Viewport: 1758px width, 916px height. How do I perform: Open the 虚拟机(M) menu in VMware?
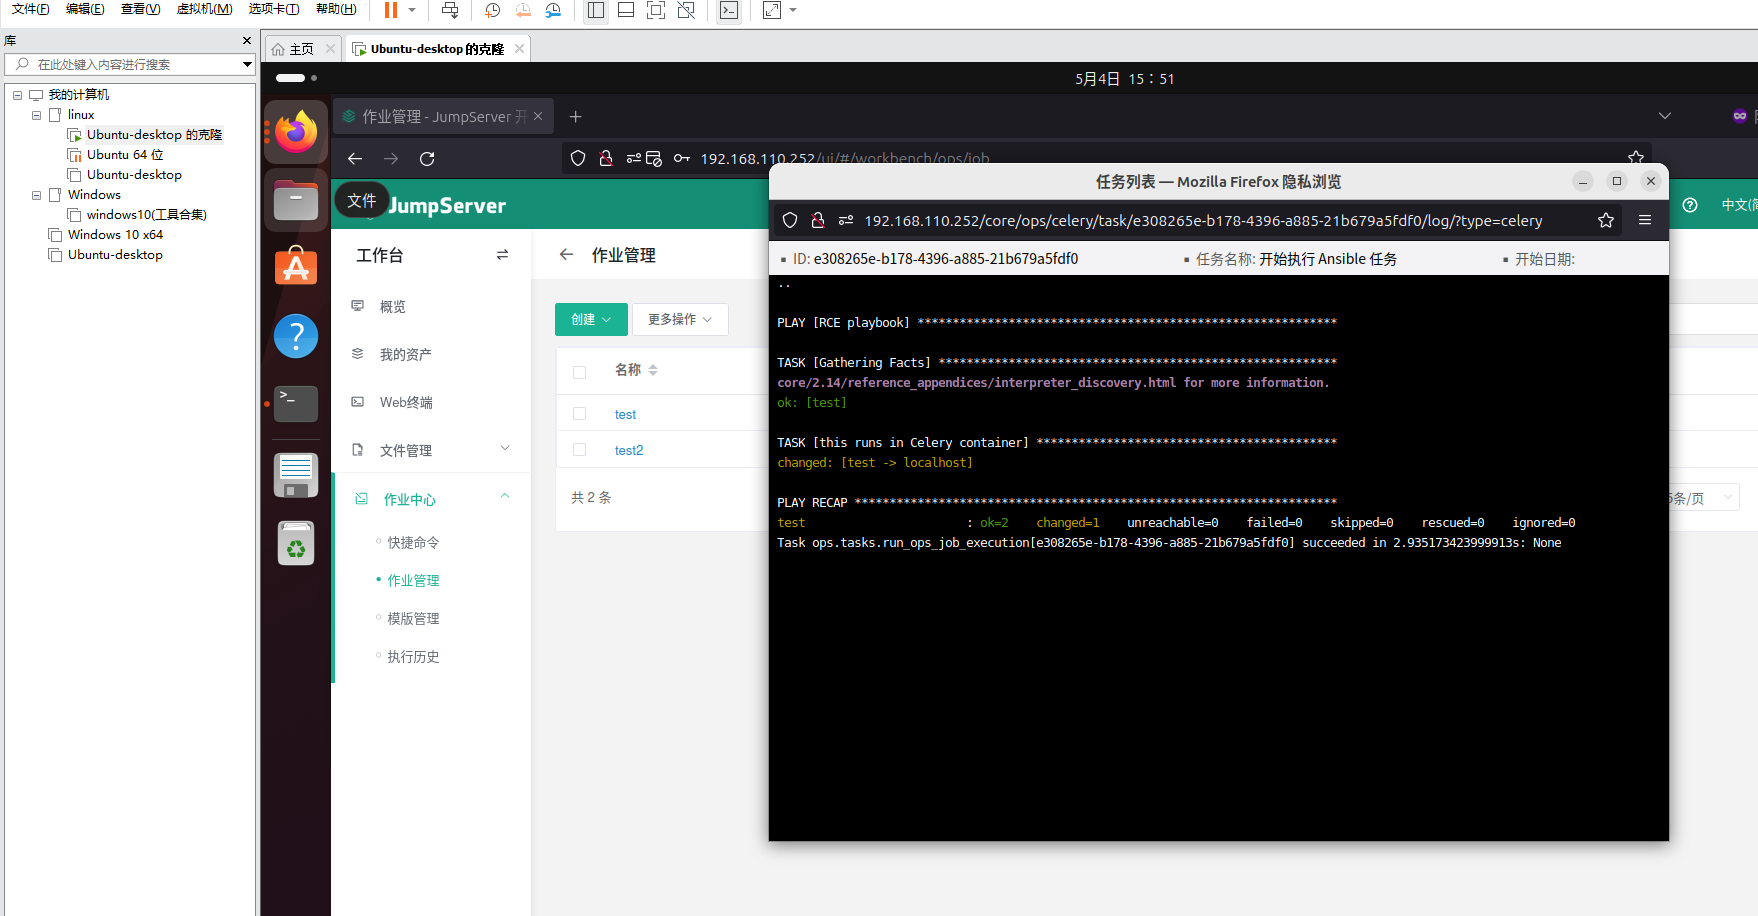(204, 9)
